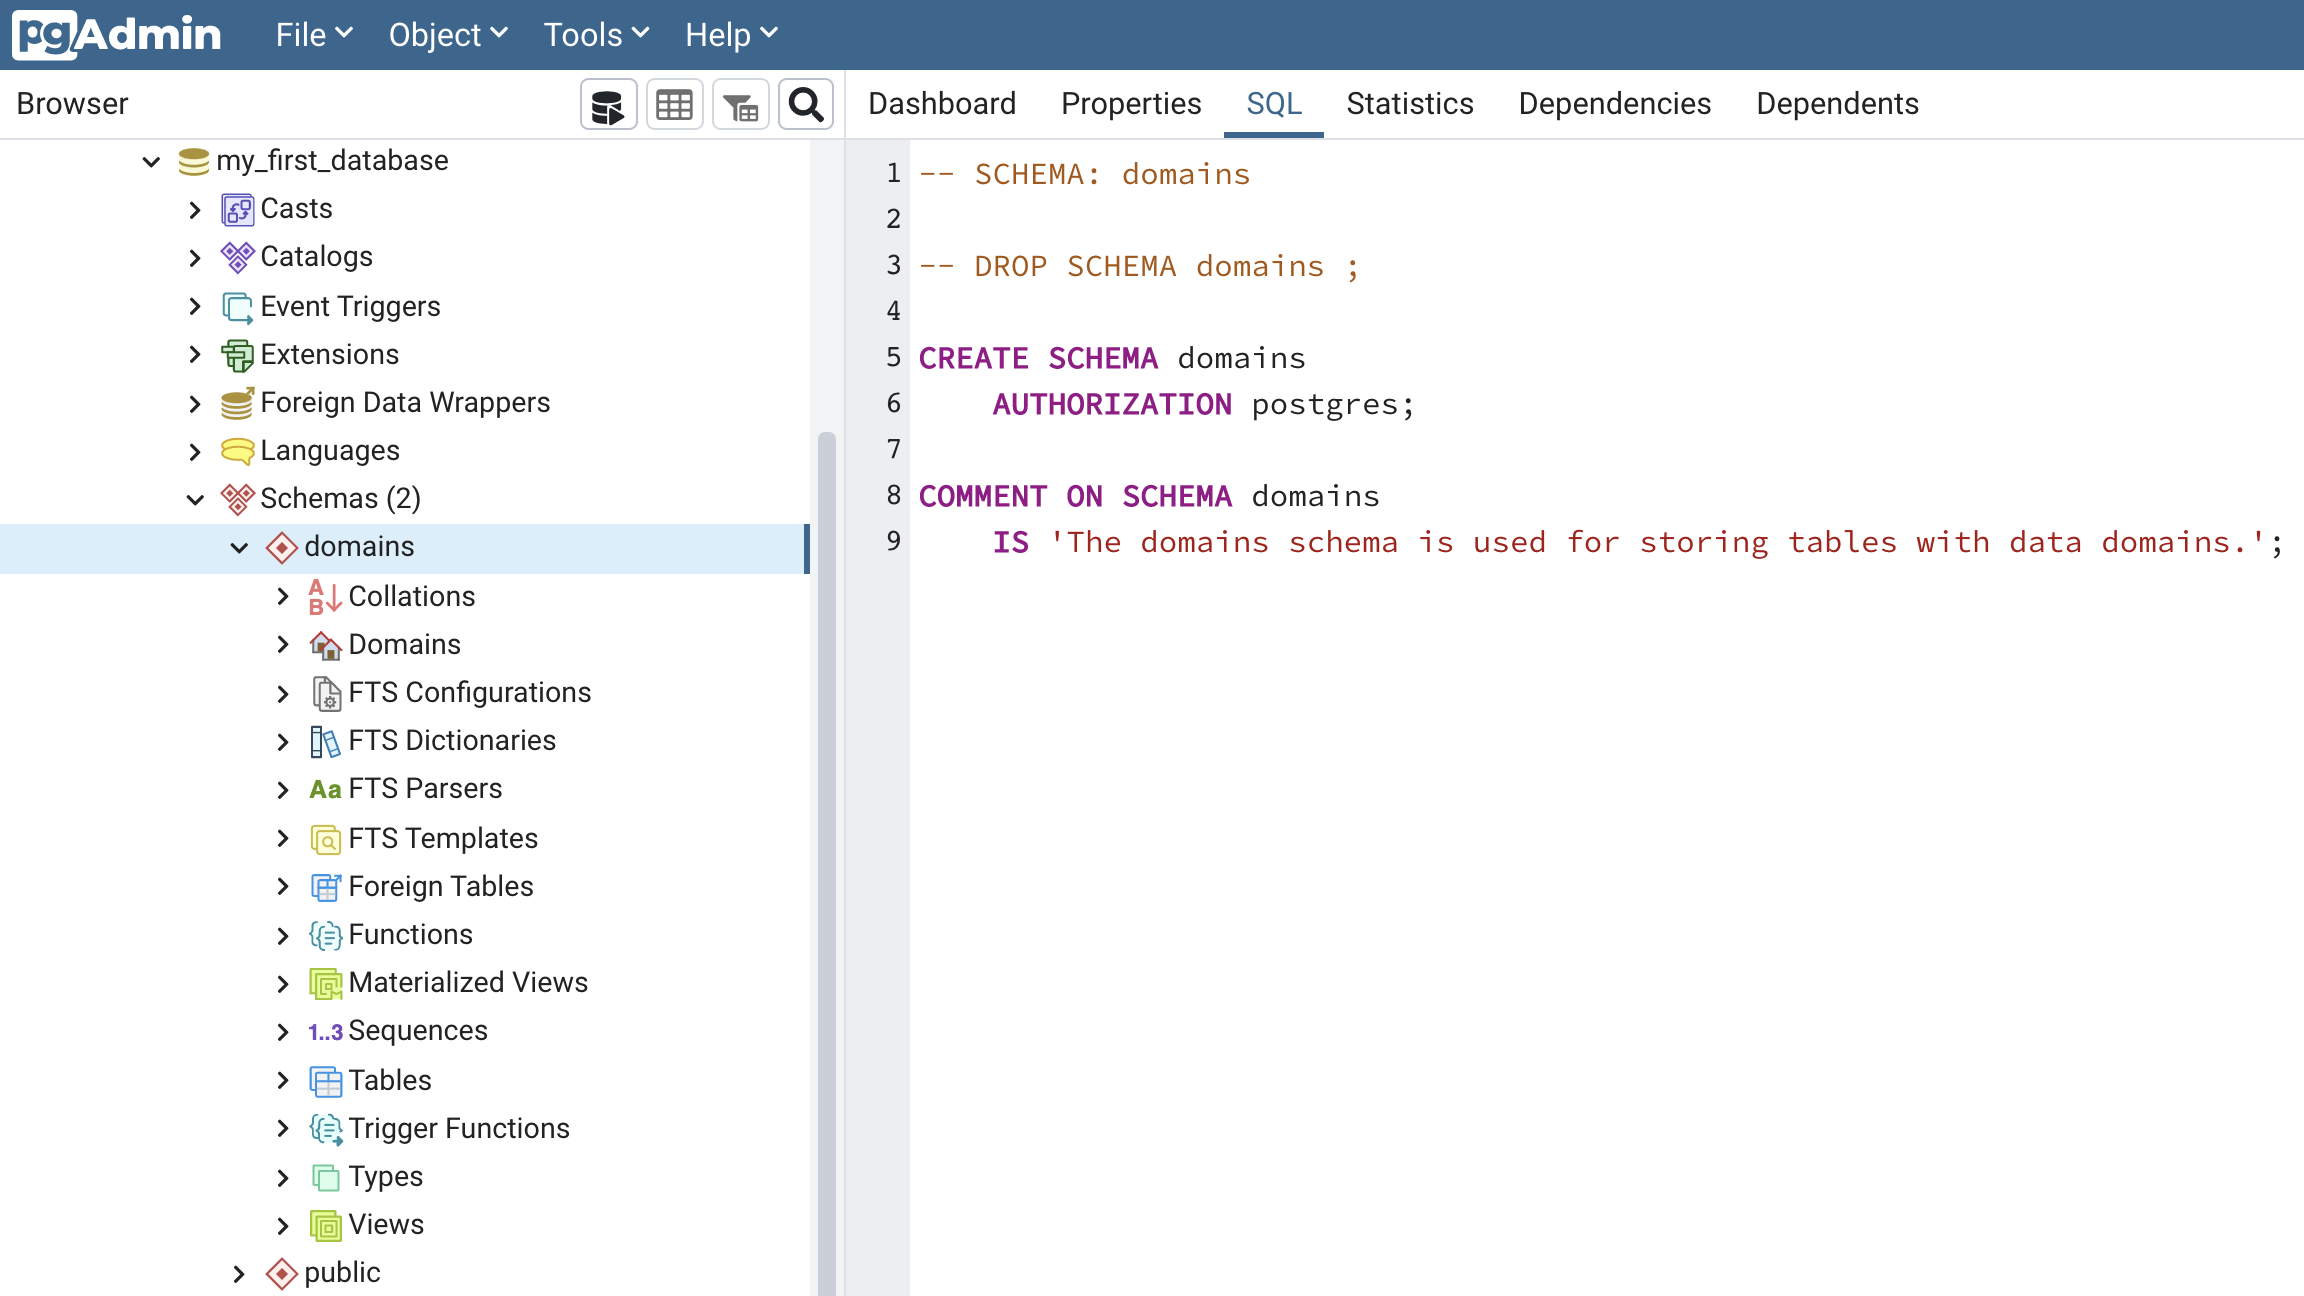Screen dimensions: 2304x1296
Task: Click the FTS Dictionaries books icon
Action: [325, 741]
